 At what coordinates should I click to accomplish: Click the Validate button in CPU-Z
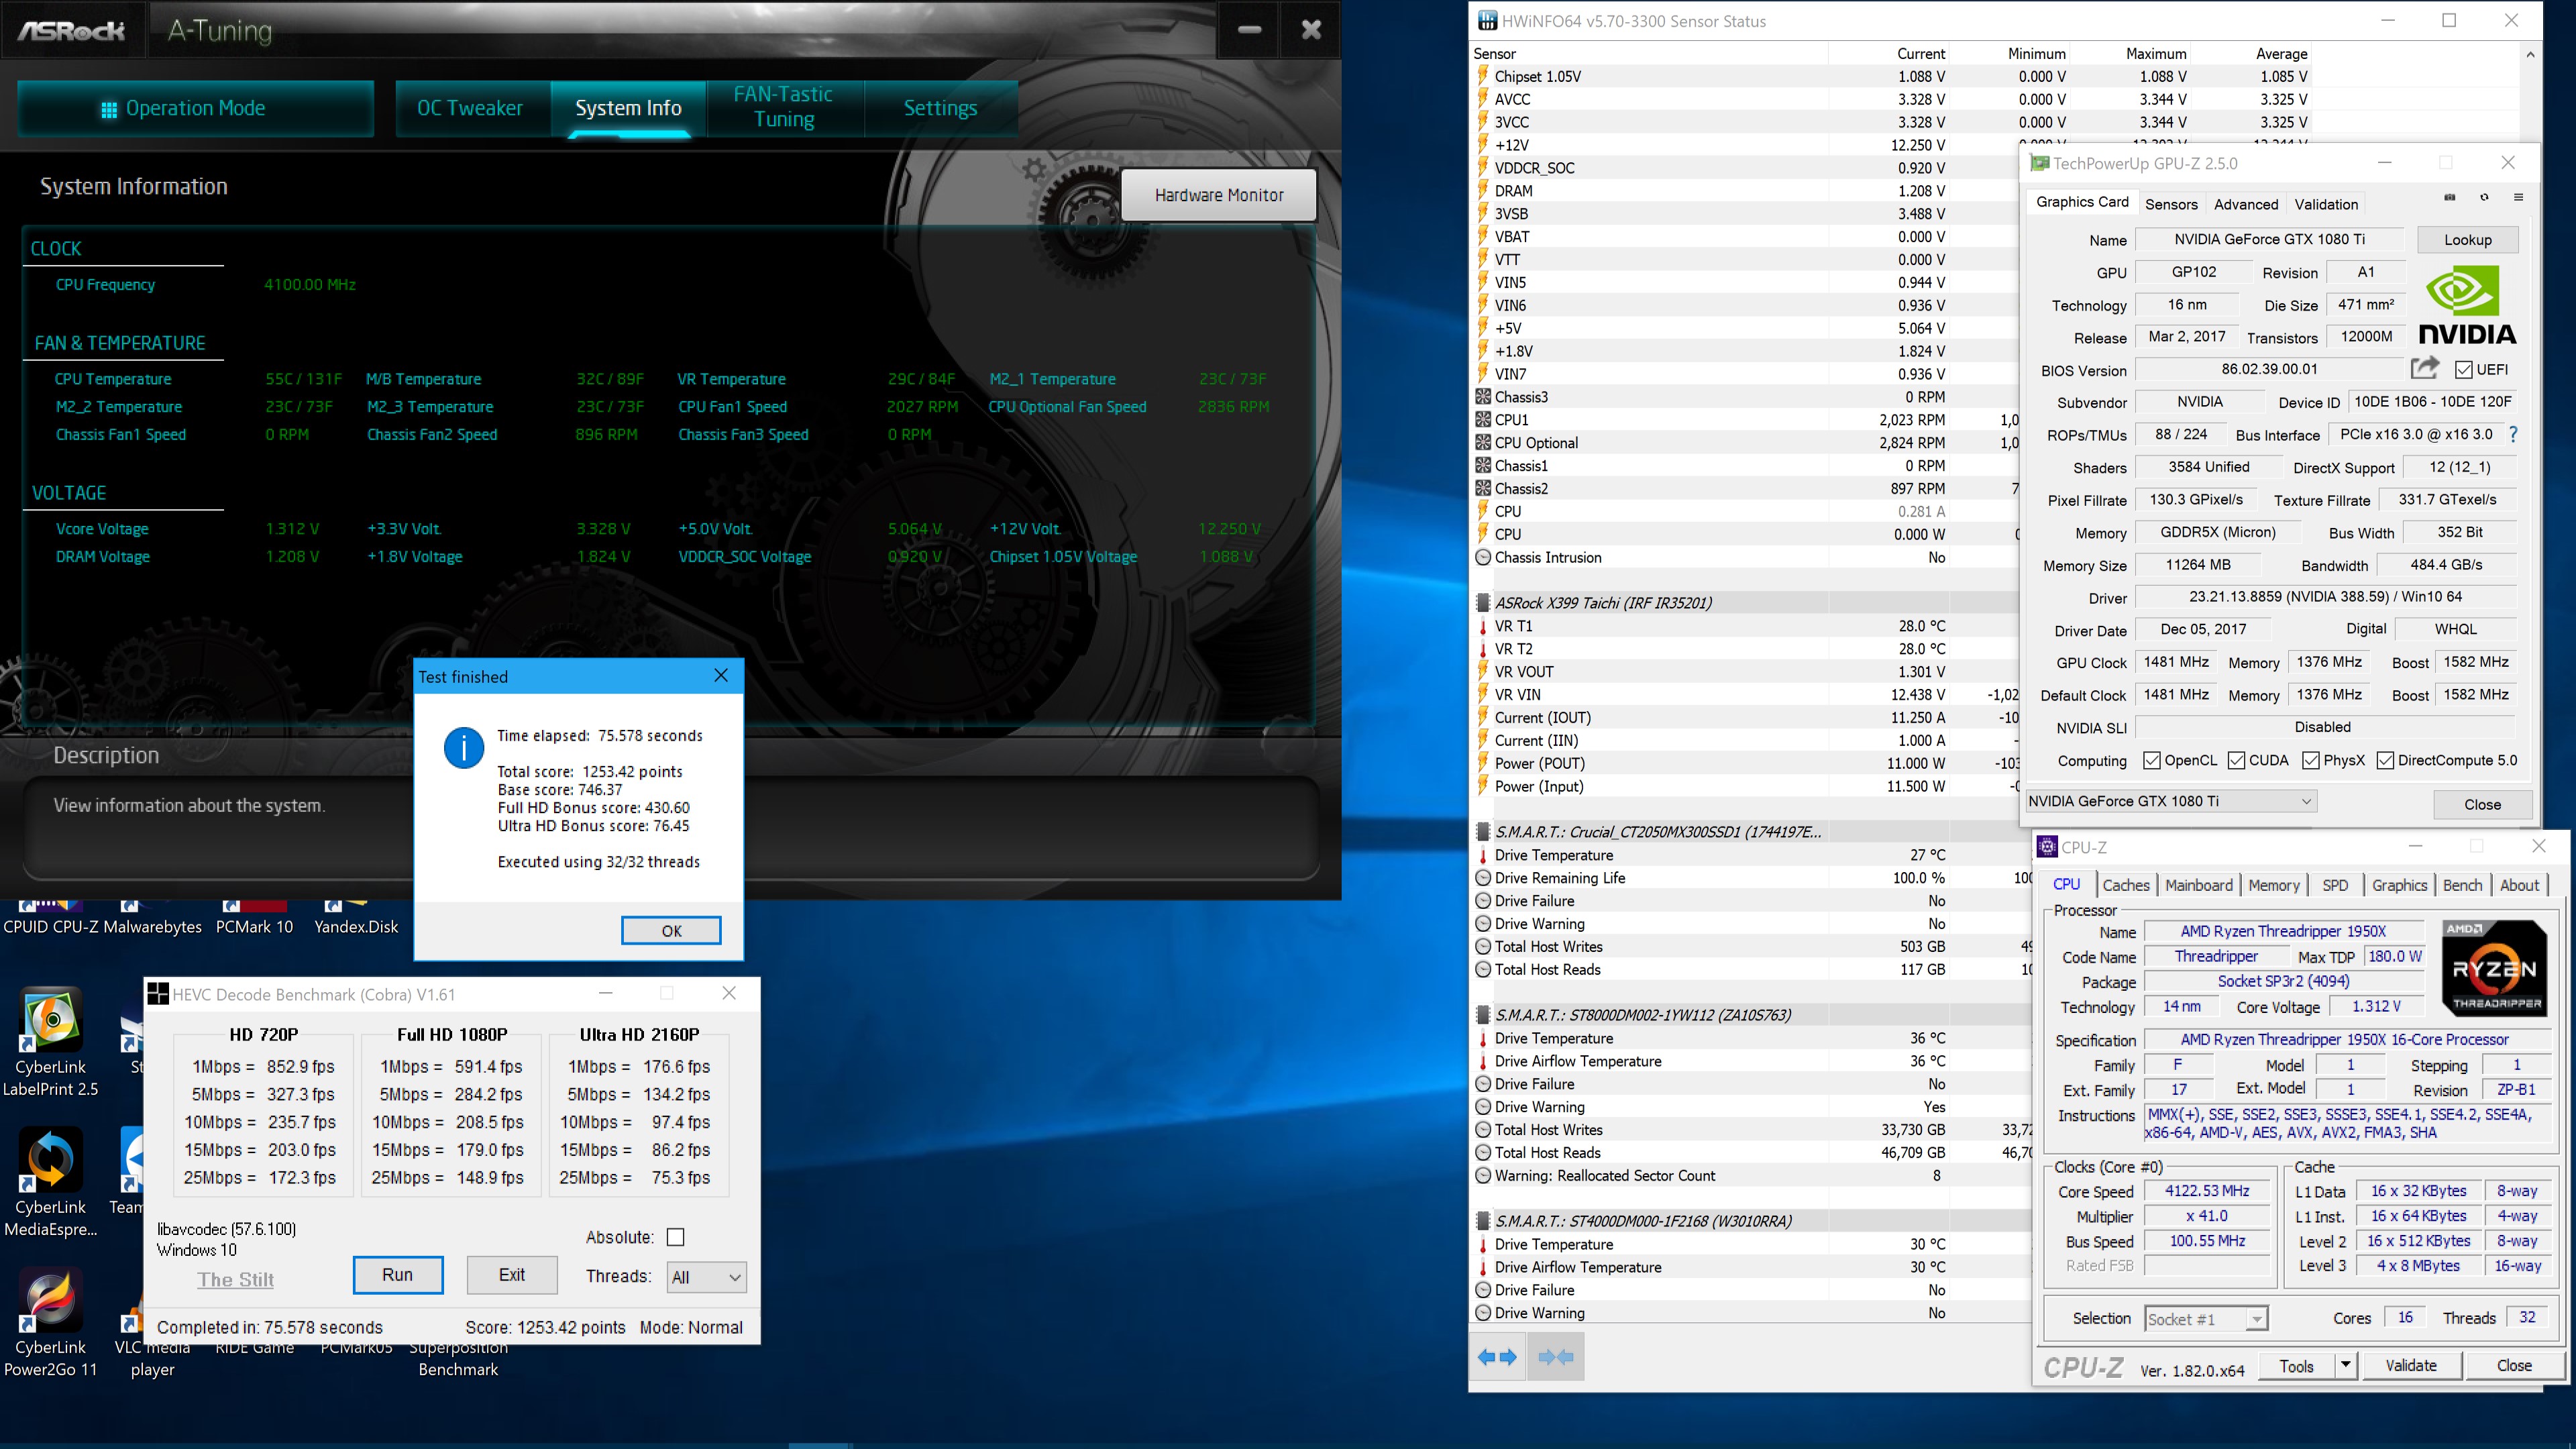coord(2410,1365)
